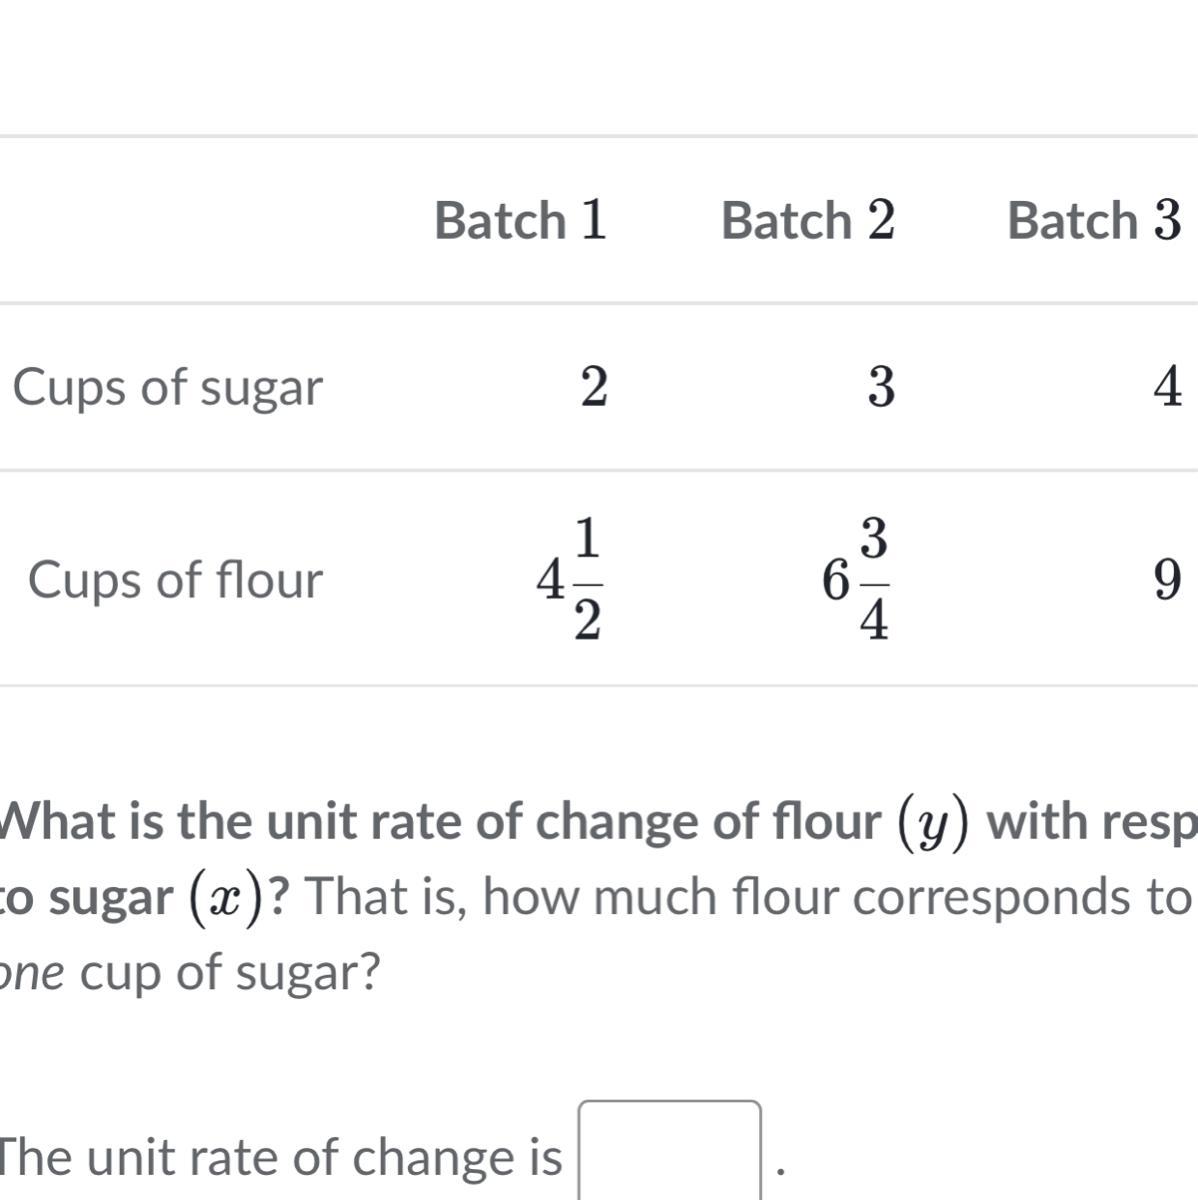The width and height of the screenshot is (1198, 1200).
Task: Click the text "cup of sugar?"
Action: [x=230, y=972]
